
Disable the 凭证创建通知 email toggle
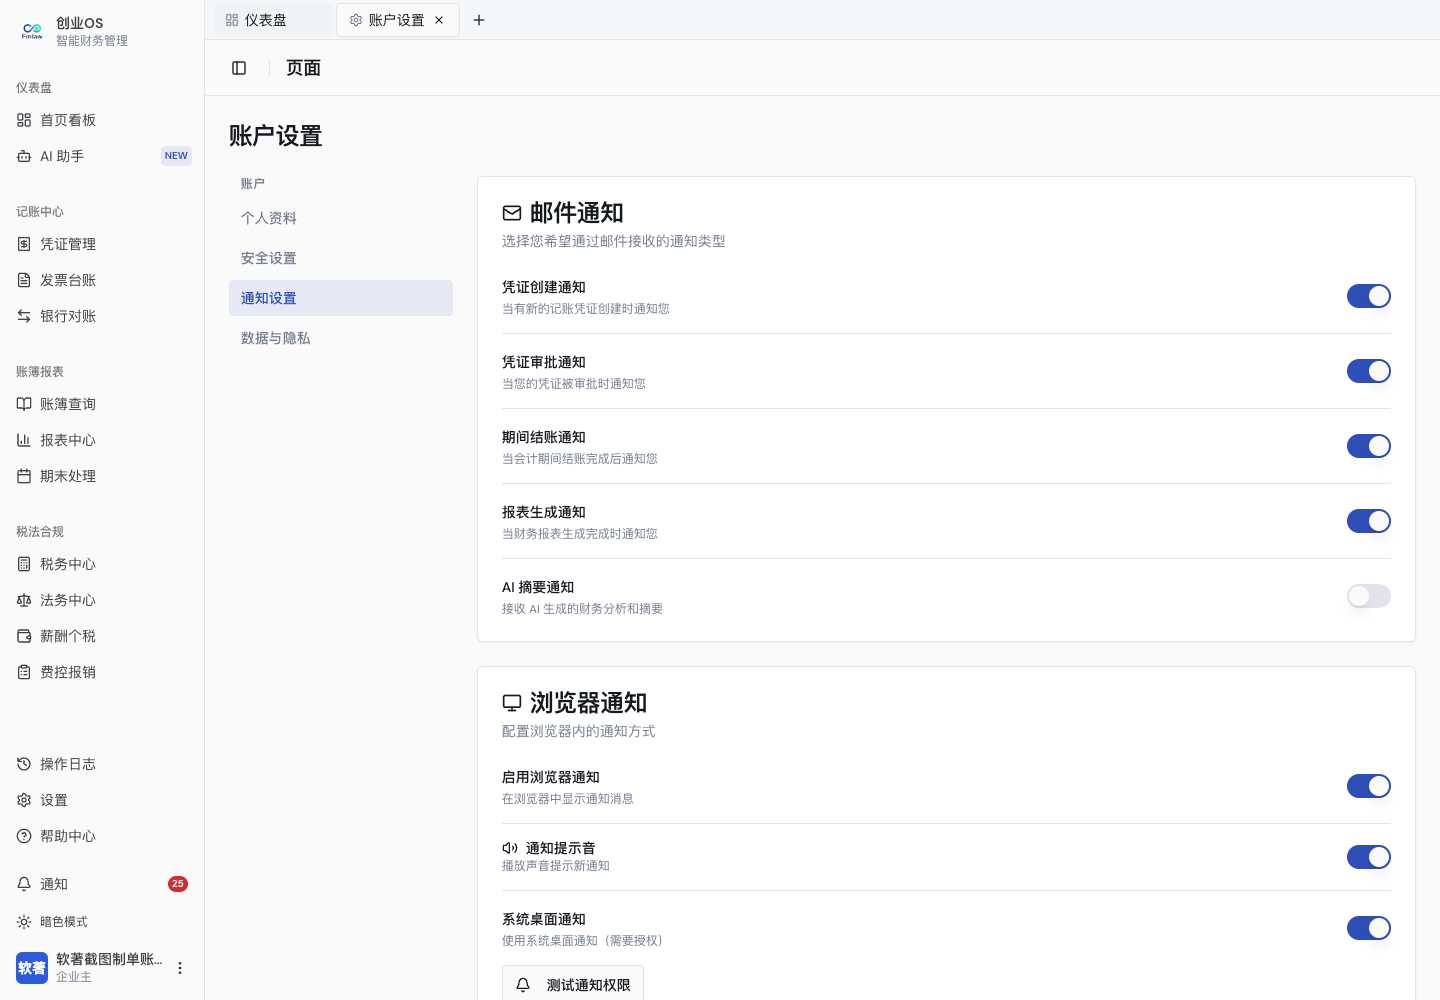click(x=1369, y=296)
